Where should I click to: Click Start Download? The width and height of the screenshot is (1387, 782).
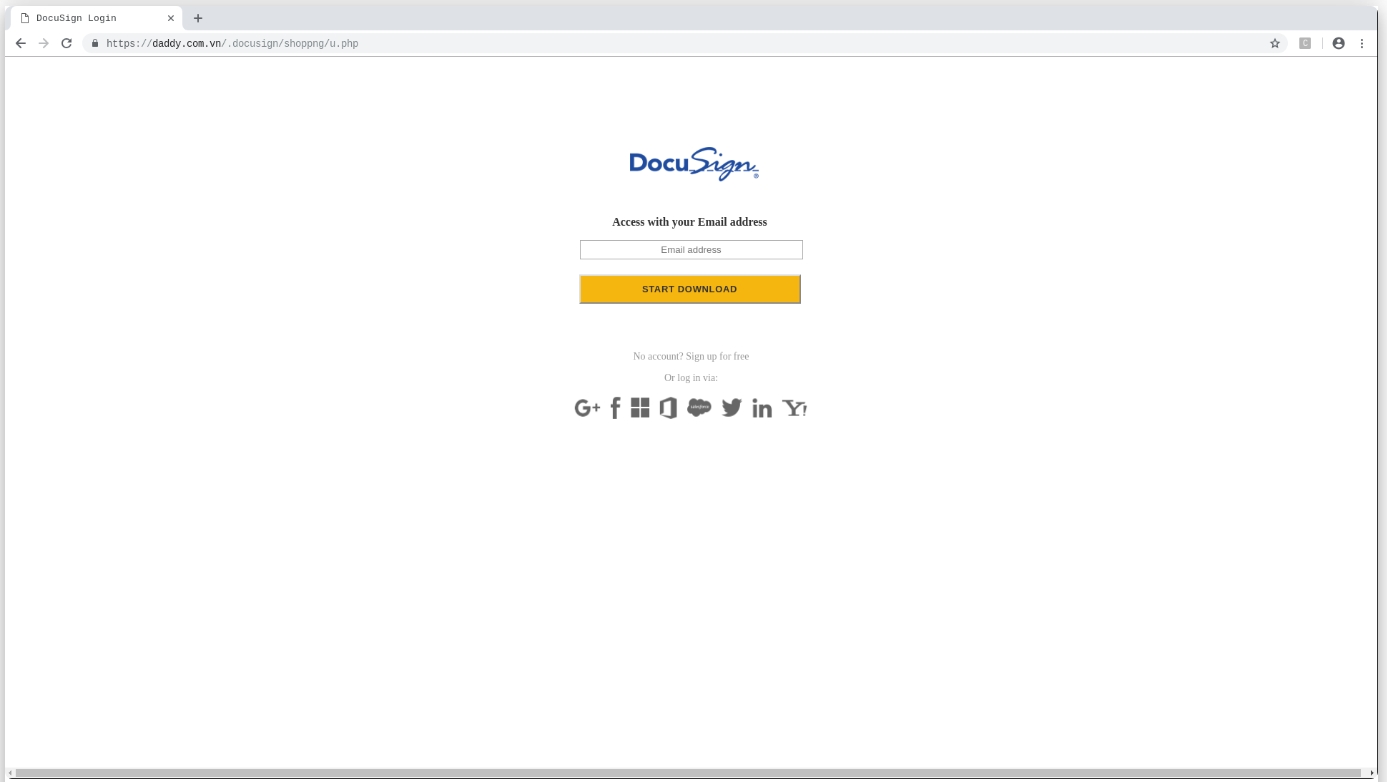click(x=690, y=289)
